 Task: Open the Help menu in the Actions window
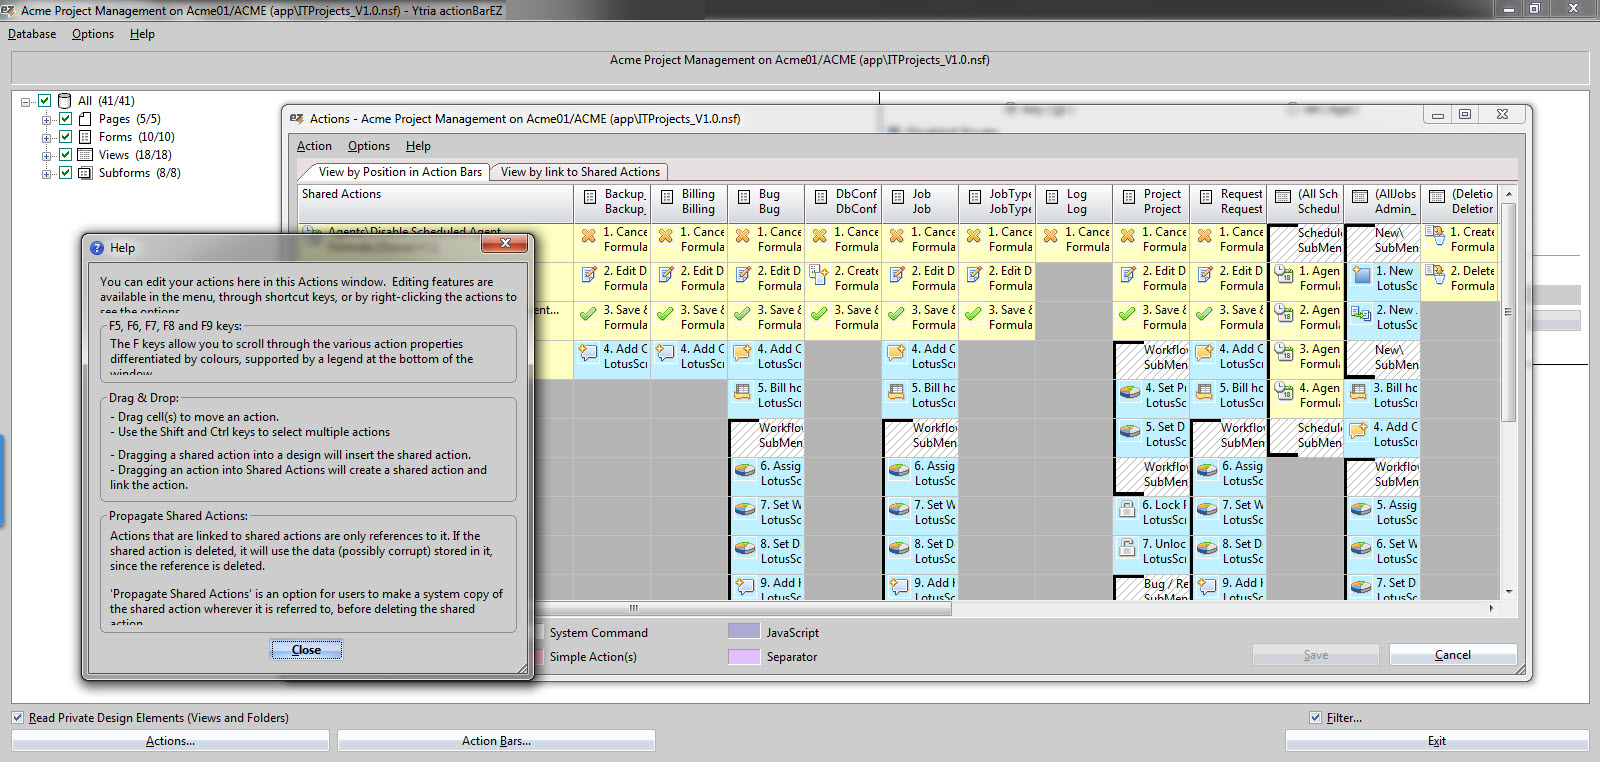[x=418, y=146]
